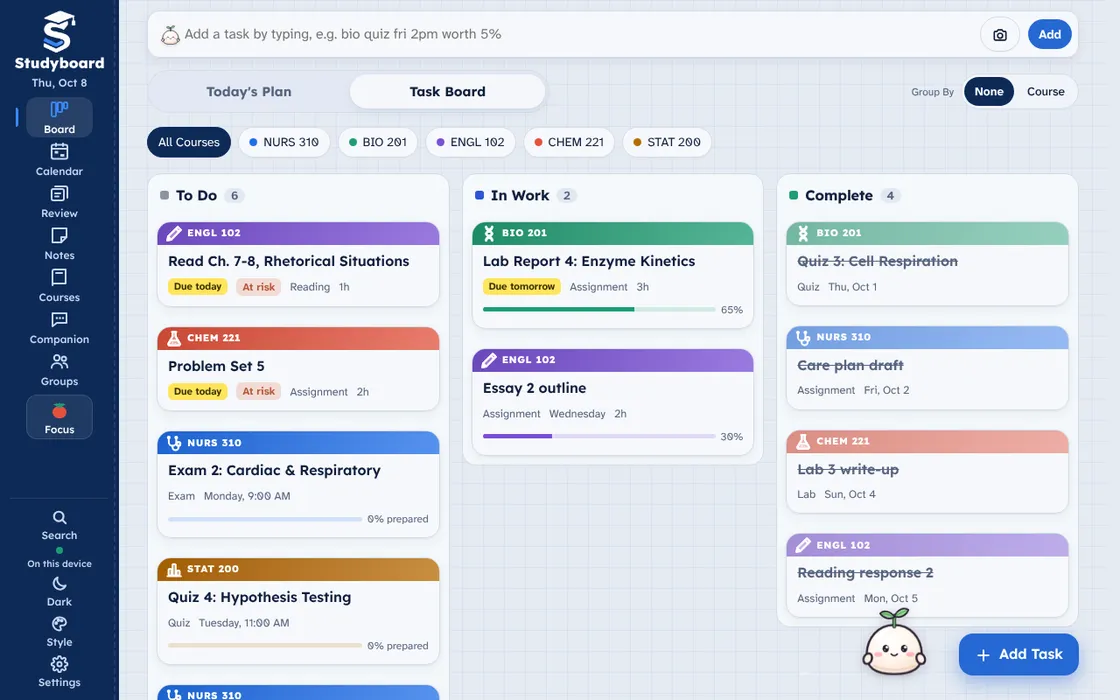Click the camera icon beside Add
The height and width of the screenshot is (700, 1120).
tap(1000, 34)
